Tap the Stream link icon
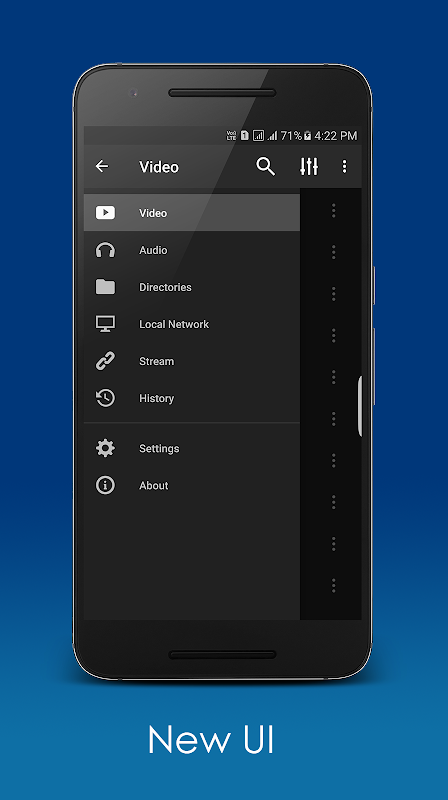The image size is (448, 800). pos(105,361)
